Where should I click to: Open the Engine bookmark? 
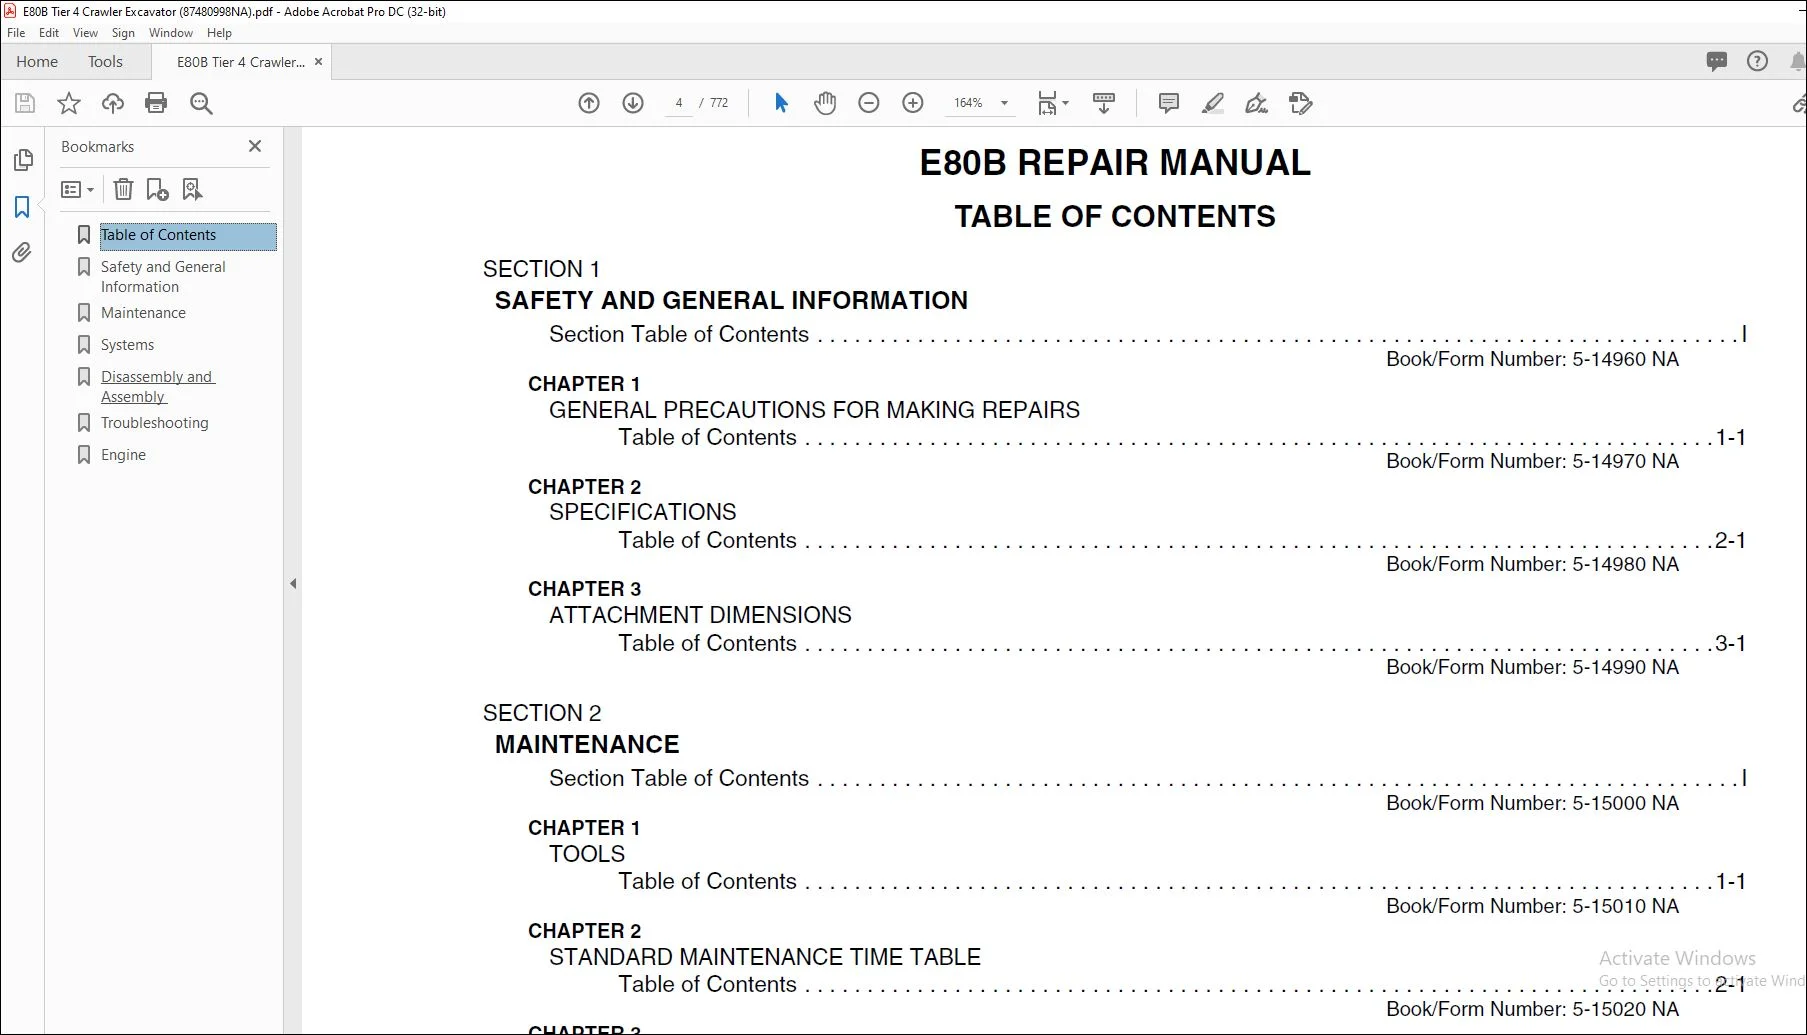pos(123,455)
